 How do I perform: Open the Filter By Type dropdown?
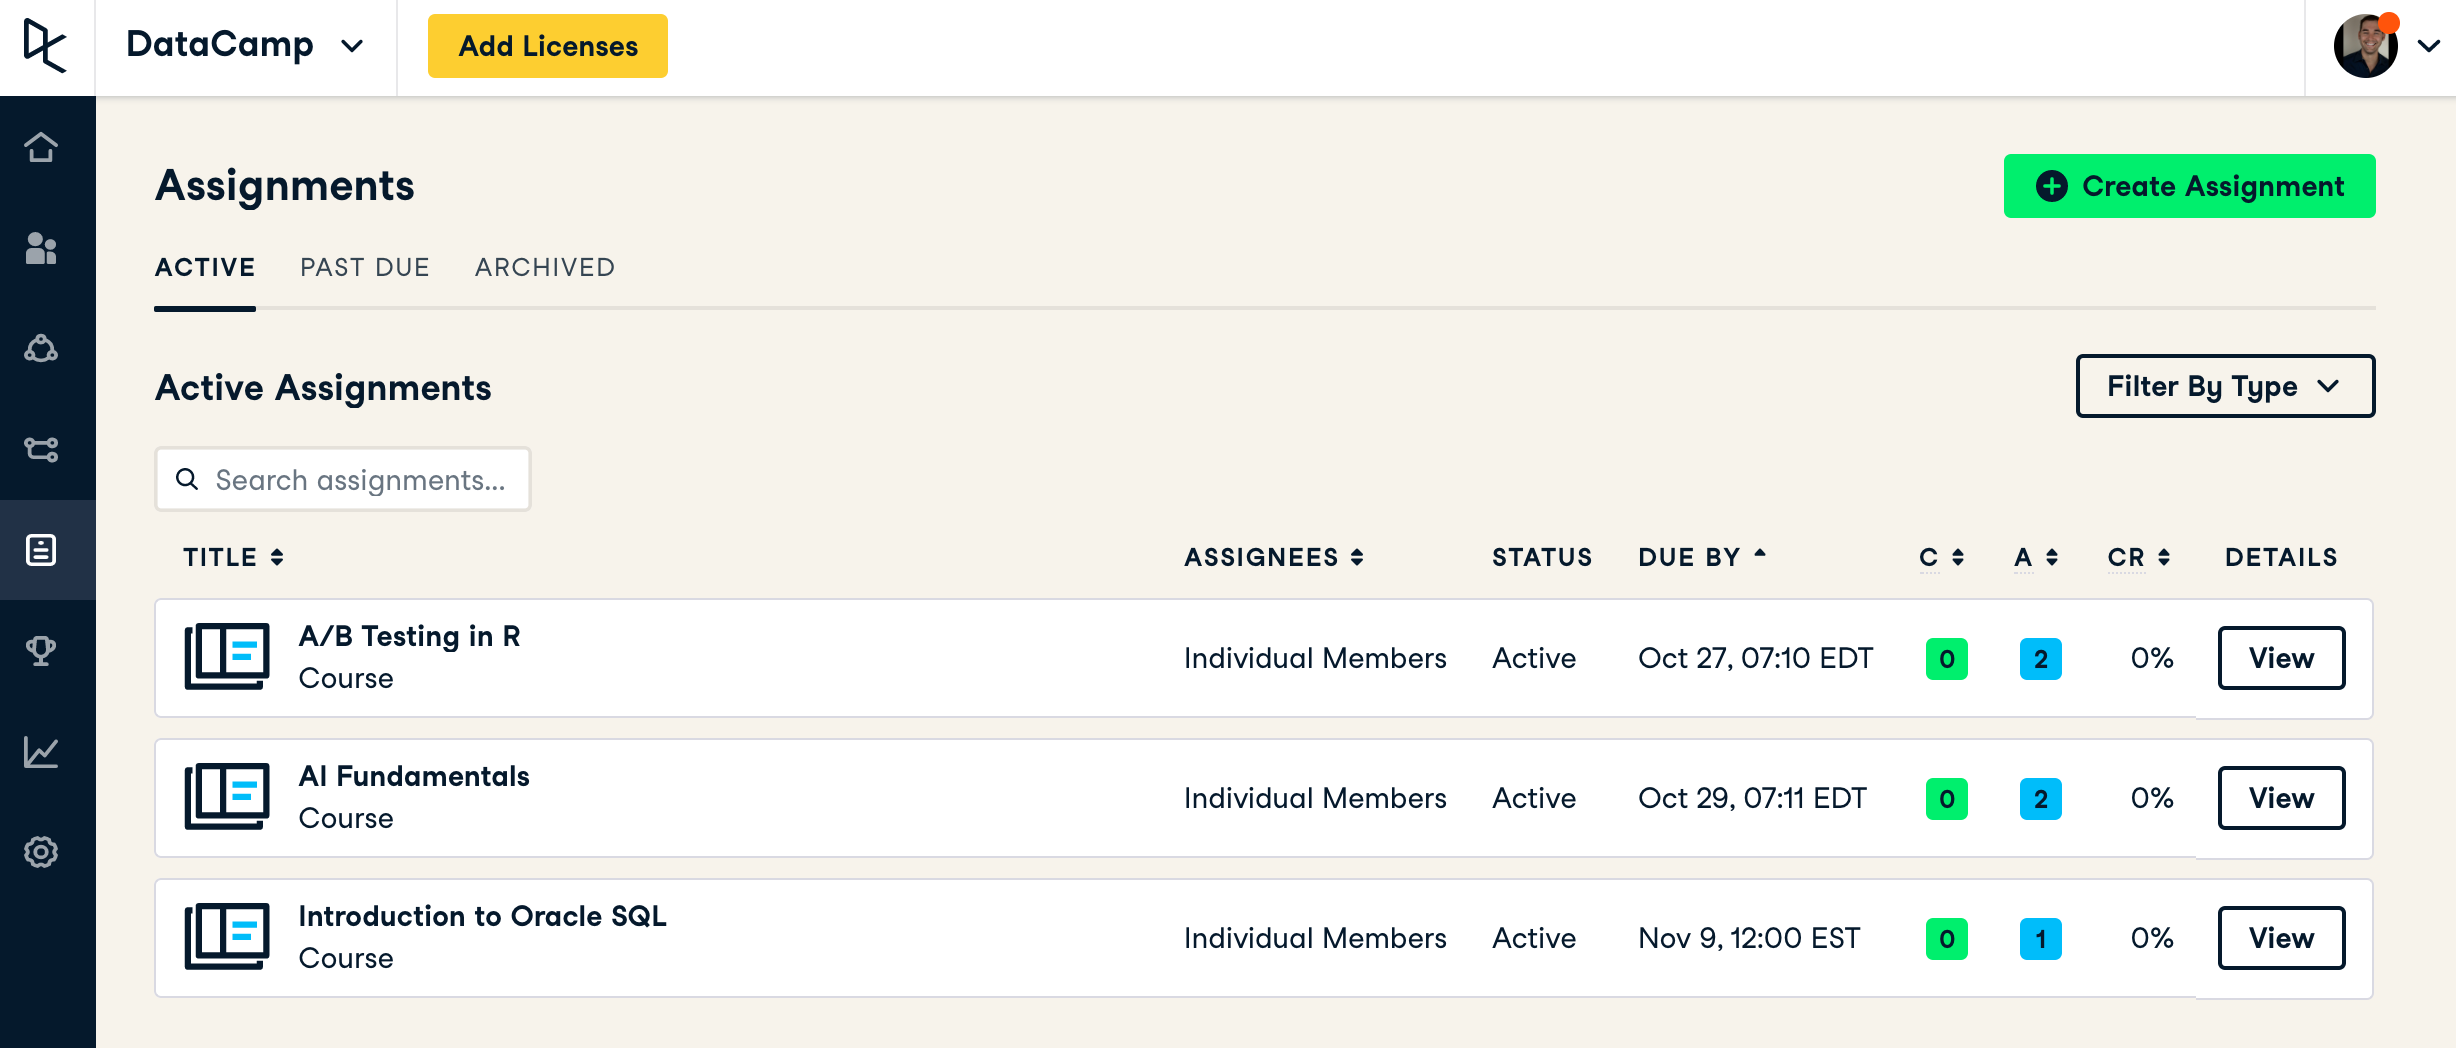[2225, 386]
